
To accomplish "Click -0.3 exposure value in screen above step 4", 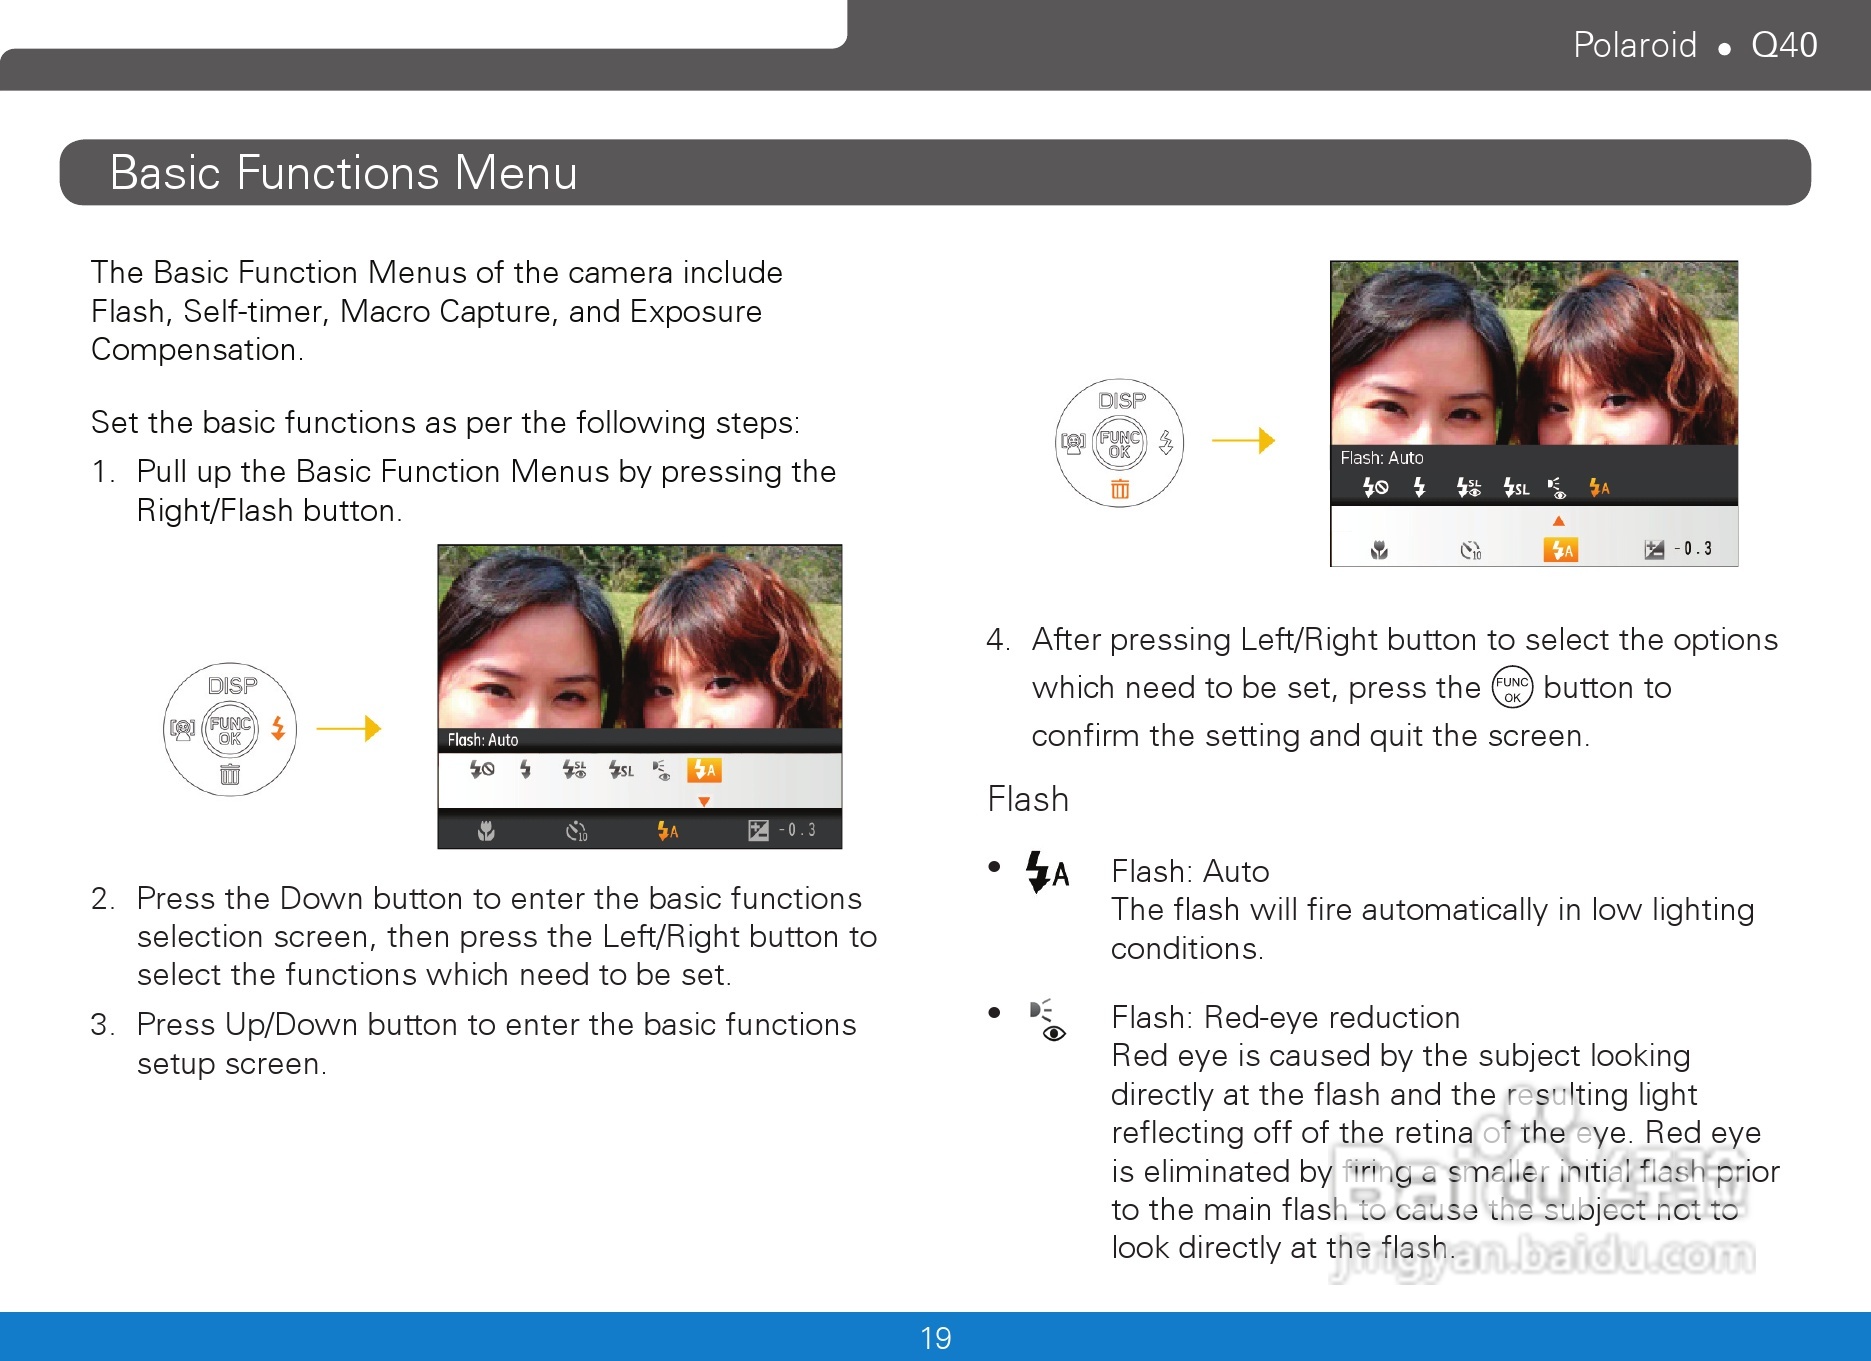I will pos(1693,548).
